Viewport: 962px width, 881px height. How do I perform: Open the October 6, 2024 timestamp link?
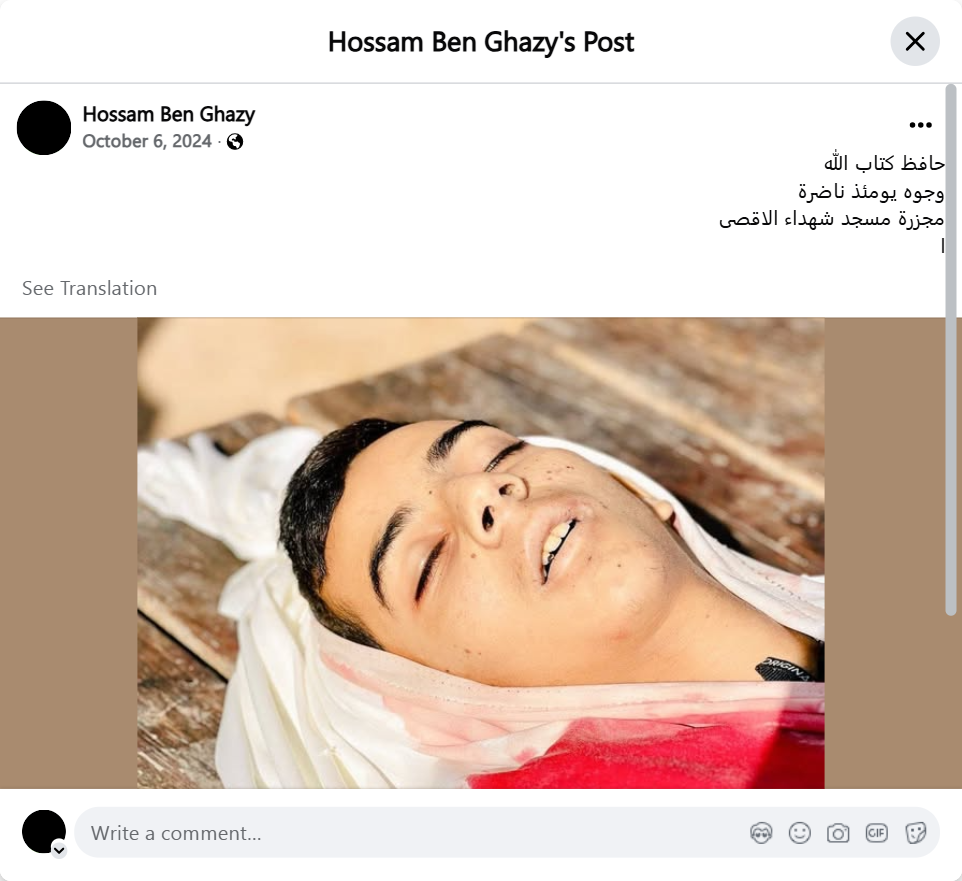pos(147,141)
